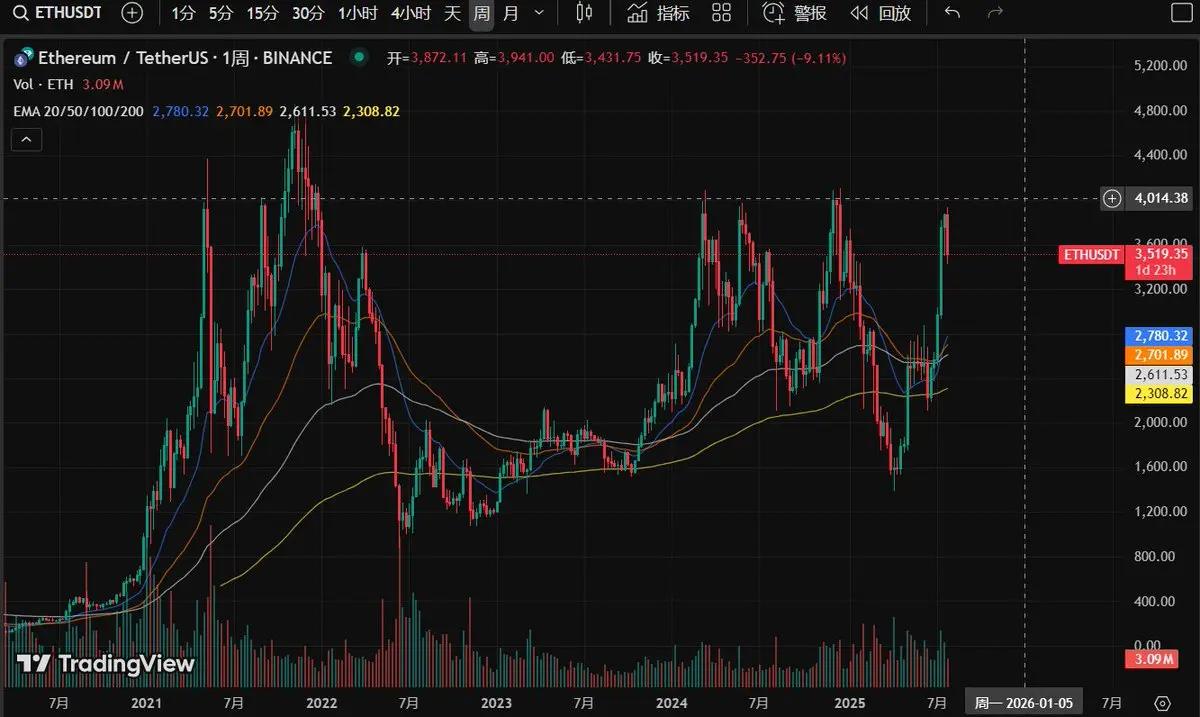
Task: Click the 2024 label on time axis
Action: pyautogui.click(x=673, y=703)
